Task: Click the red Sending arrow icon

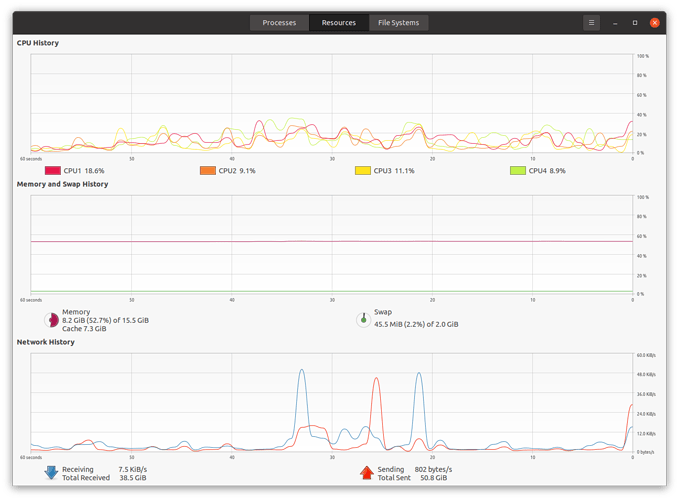Action: (367, 473)
